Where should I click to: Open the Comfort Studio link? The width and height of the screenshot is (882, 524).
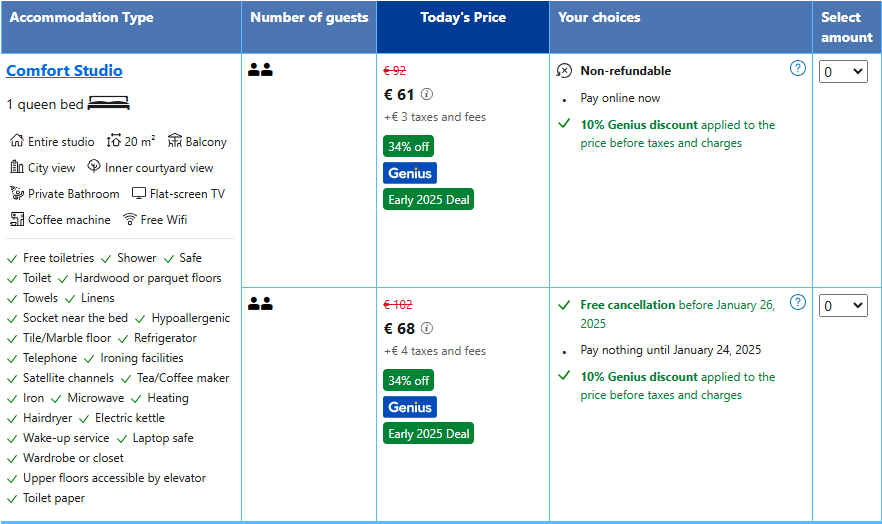(64, 71)
